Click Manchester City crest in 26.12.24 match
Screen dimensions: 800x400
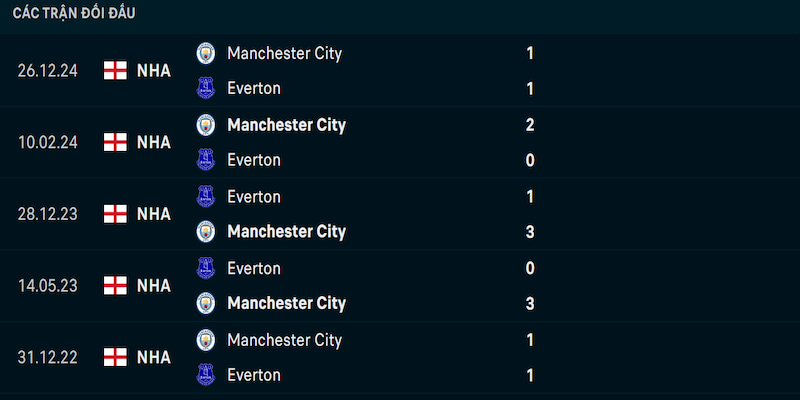(x=206, y=53)
